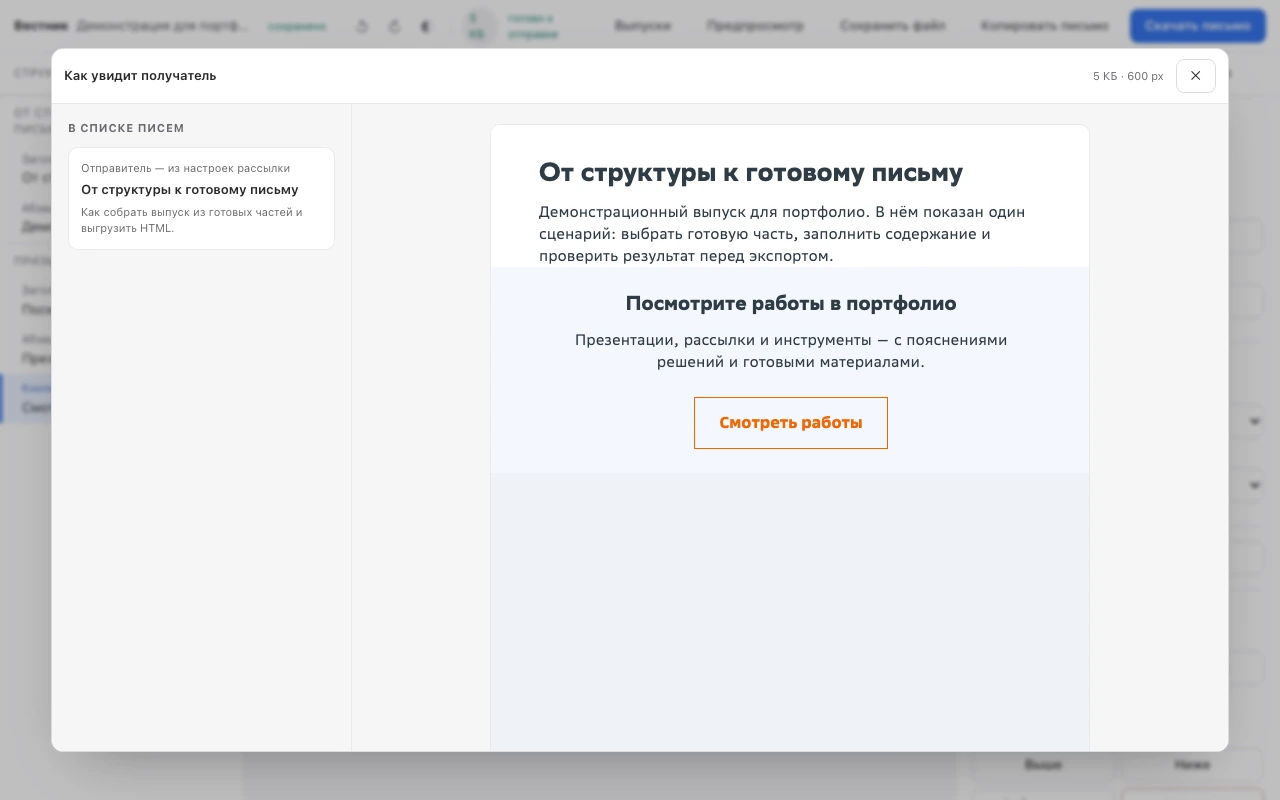This screenshot has height=800, width=1280.
Task: Click the paragraph starting 'Демонстрационный выпуск для портфолио'
Action: (x=782, y=234)
